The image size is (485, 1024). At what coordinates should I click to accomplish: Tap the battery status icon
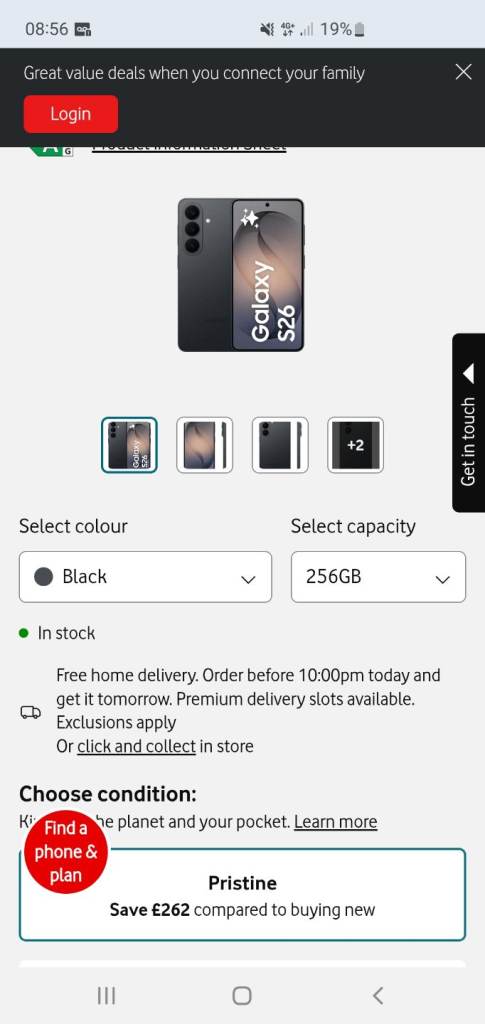coord(360,29)
